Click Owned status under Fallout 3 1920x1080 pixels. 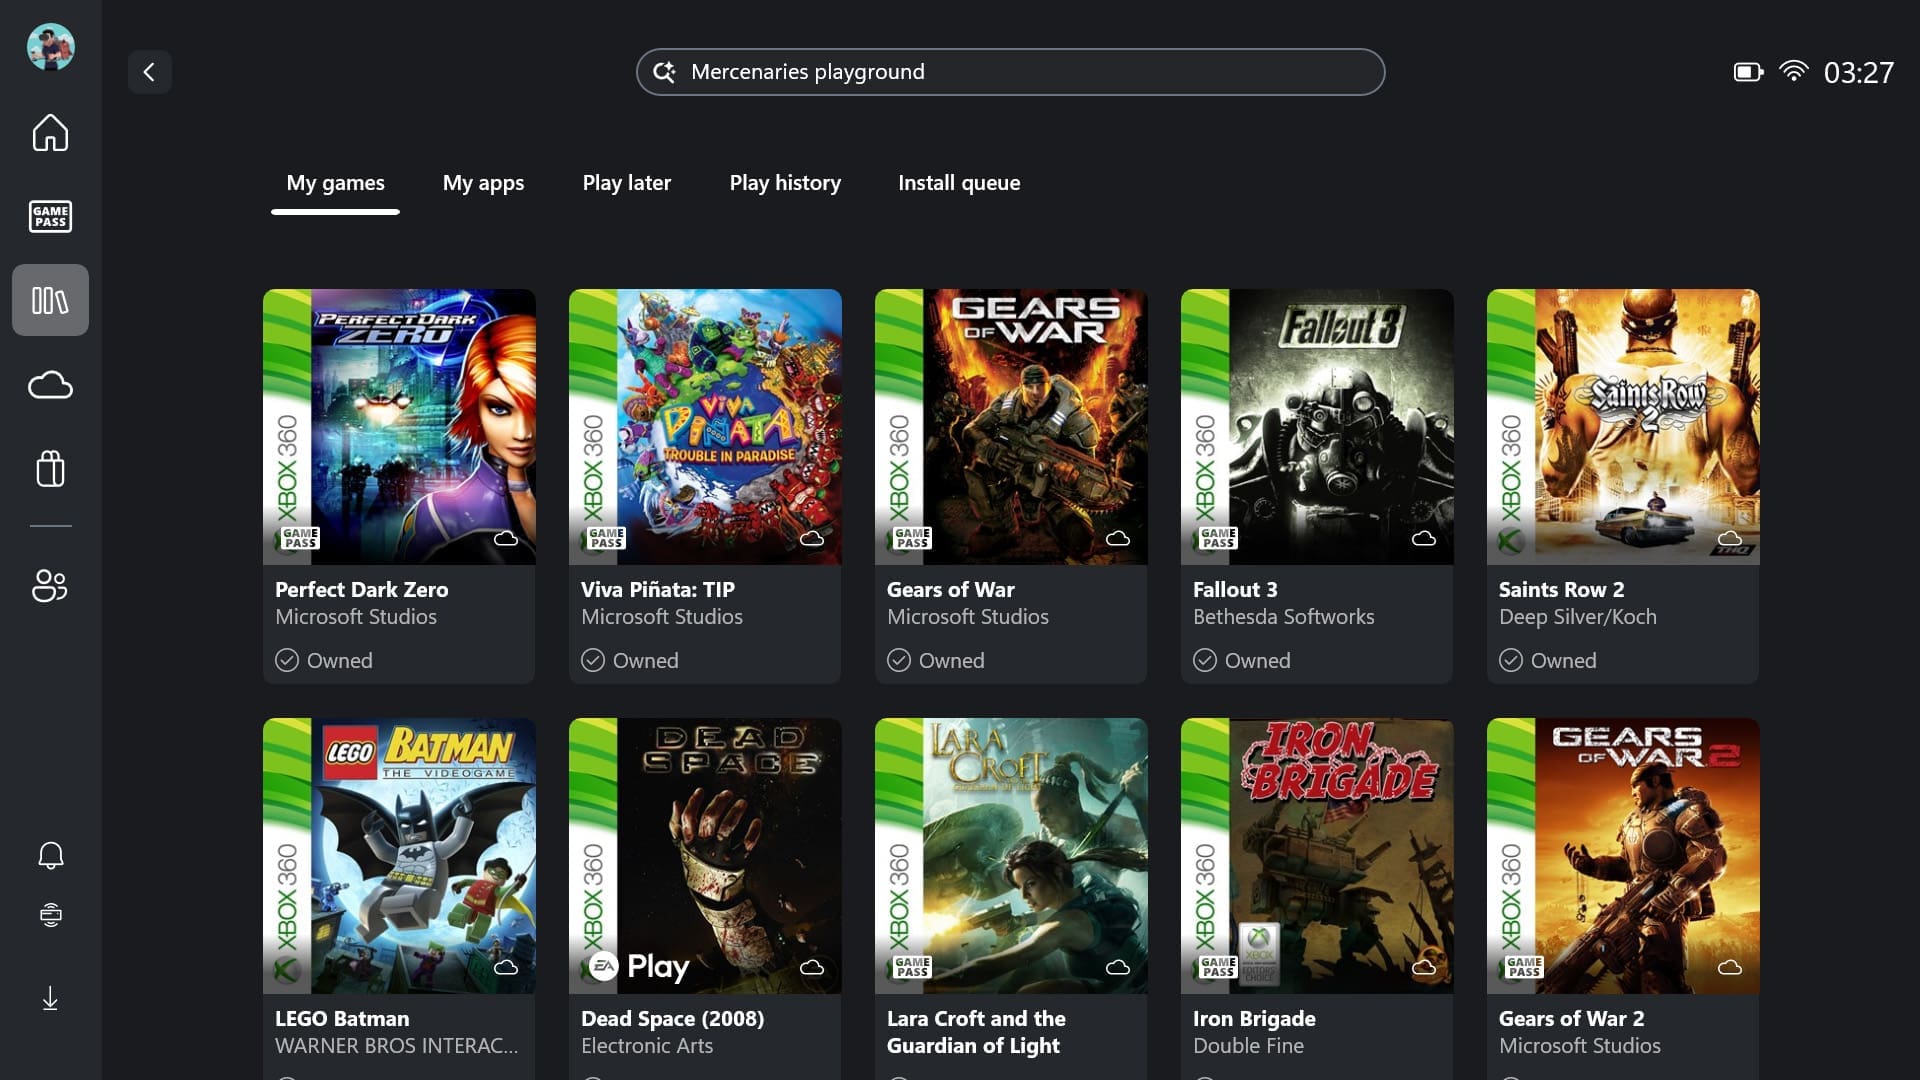tap(1242, 661)
